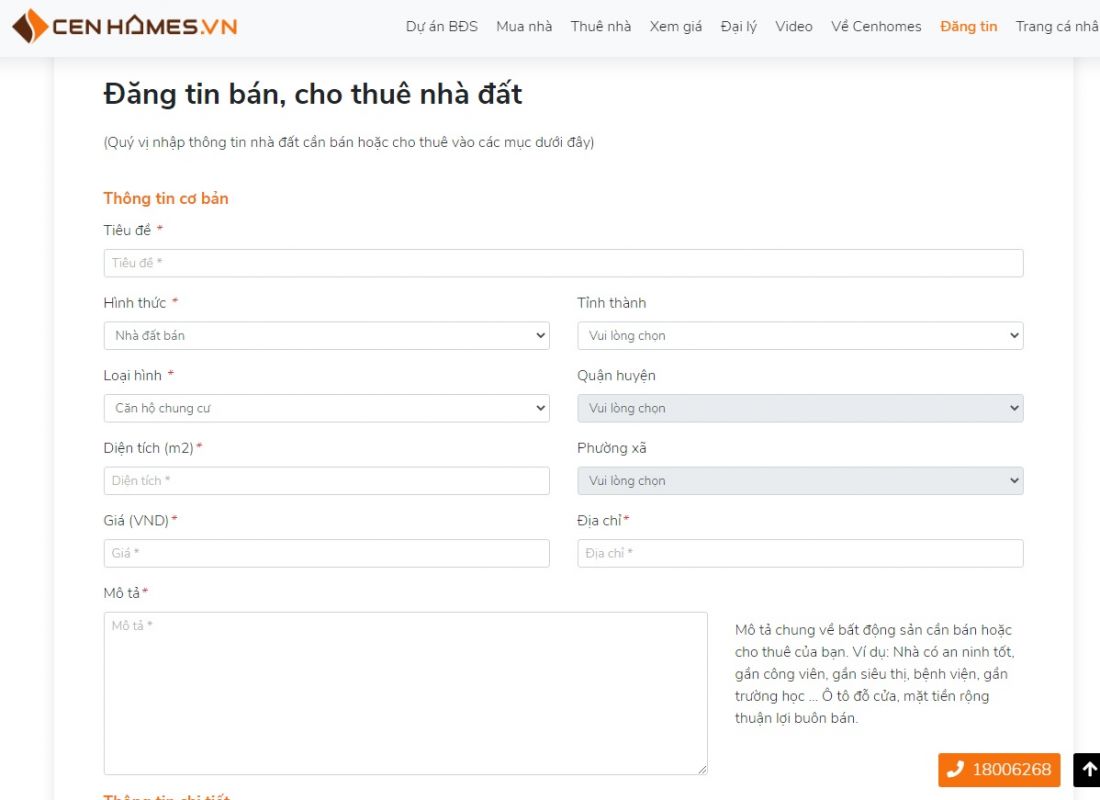Open the Dự án BĐS menu
This screenshot has height=800, width=1100.
(x=441, y=27)
